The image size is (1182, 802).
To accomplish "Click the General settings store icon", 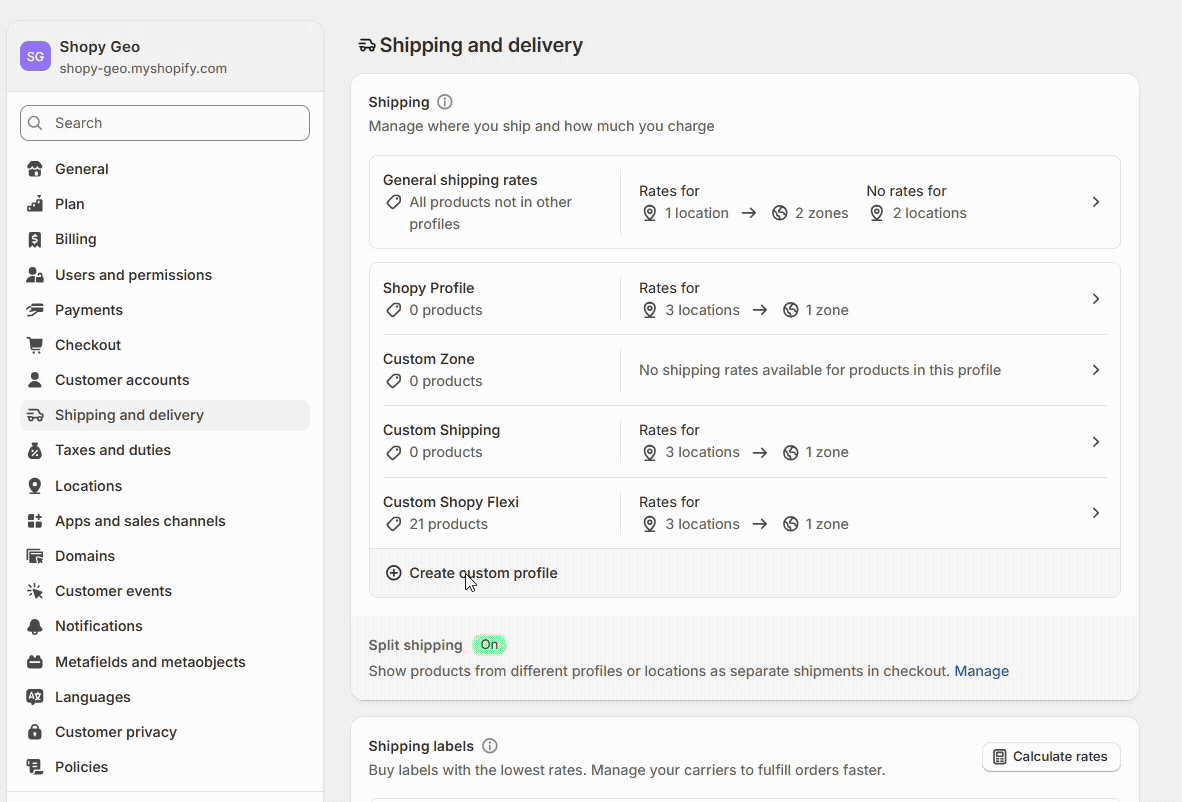I will 35,169.
